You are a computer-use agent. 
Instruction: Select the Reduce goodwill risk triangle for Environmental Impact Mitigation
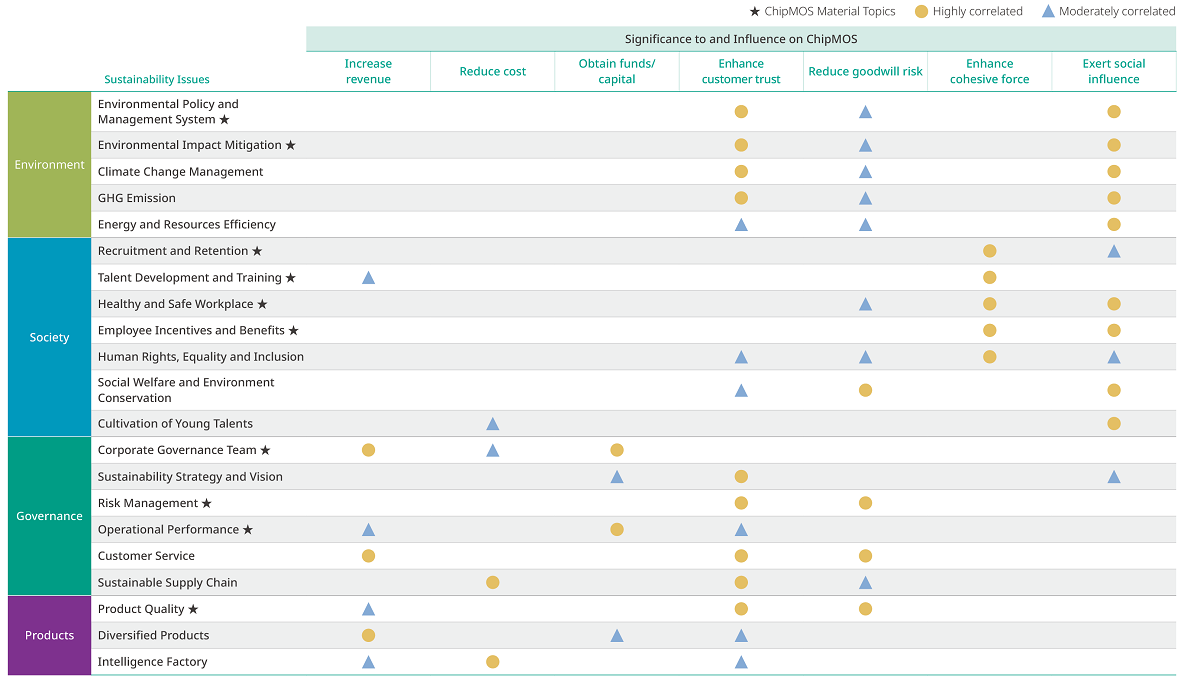[865, 145]
